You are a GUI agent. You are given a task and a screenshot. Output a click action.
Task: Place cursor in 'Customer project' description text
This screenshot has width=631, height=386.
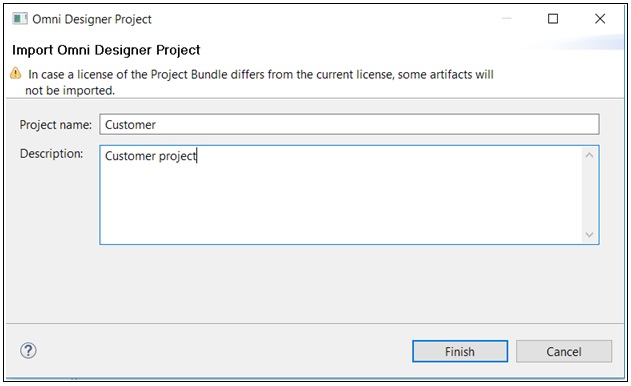[151, 156]
